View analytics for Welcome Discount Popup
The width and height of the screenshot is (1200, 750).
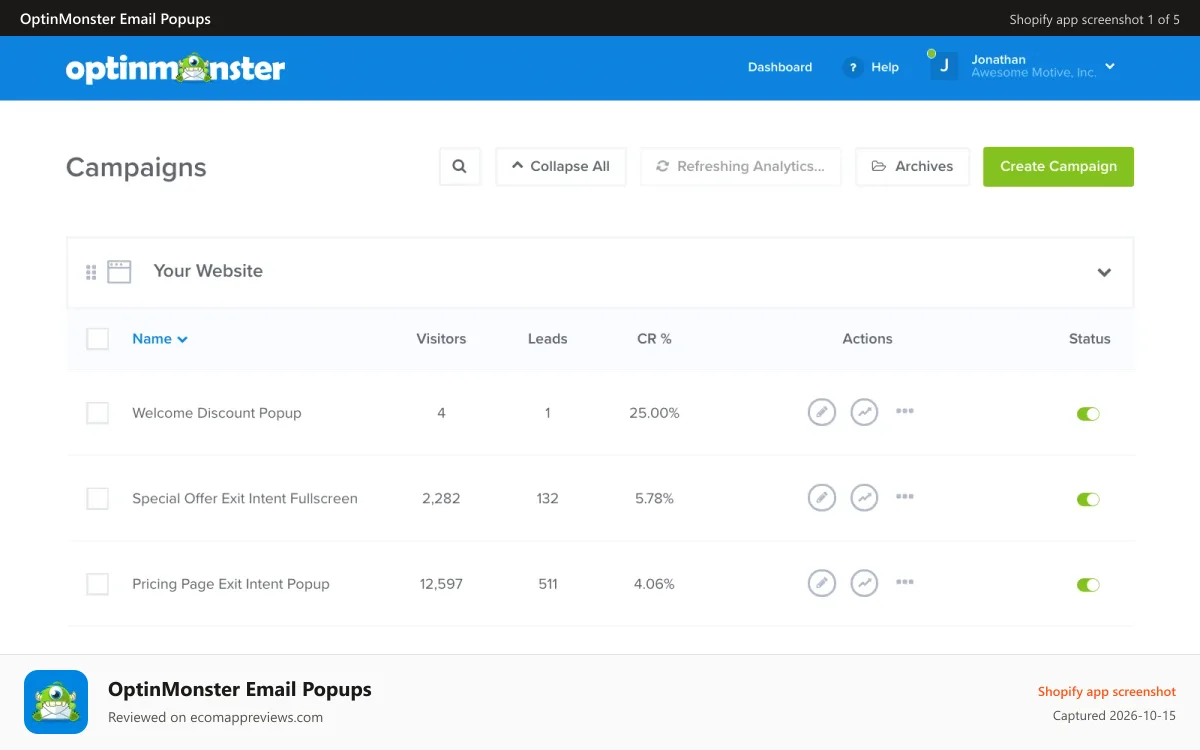click(x=864, y=412)
